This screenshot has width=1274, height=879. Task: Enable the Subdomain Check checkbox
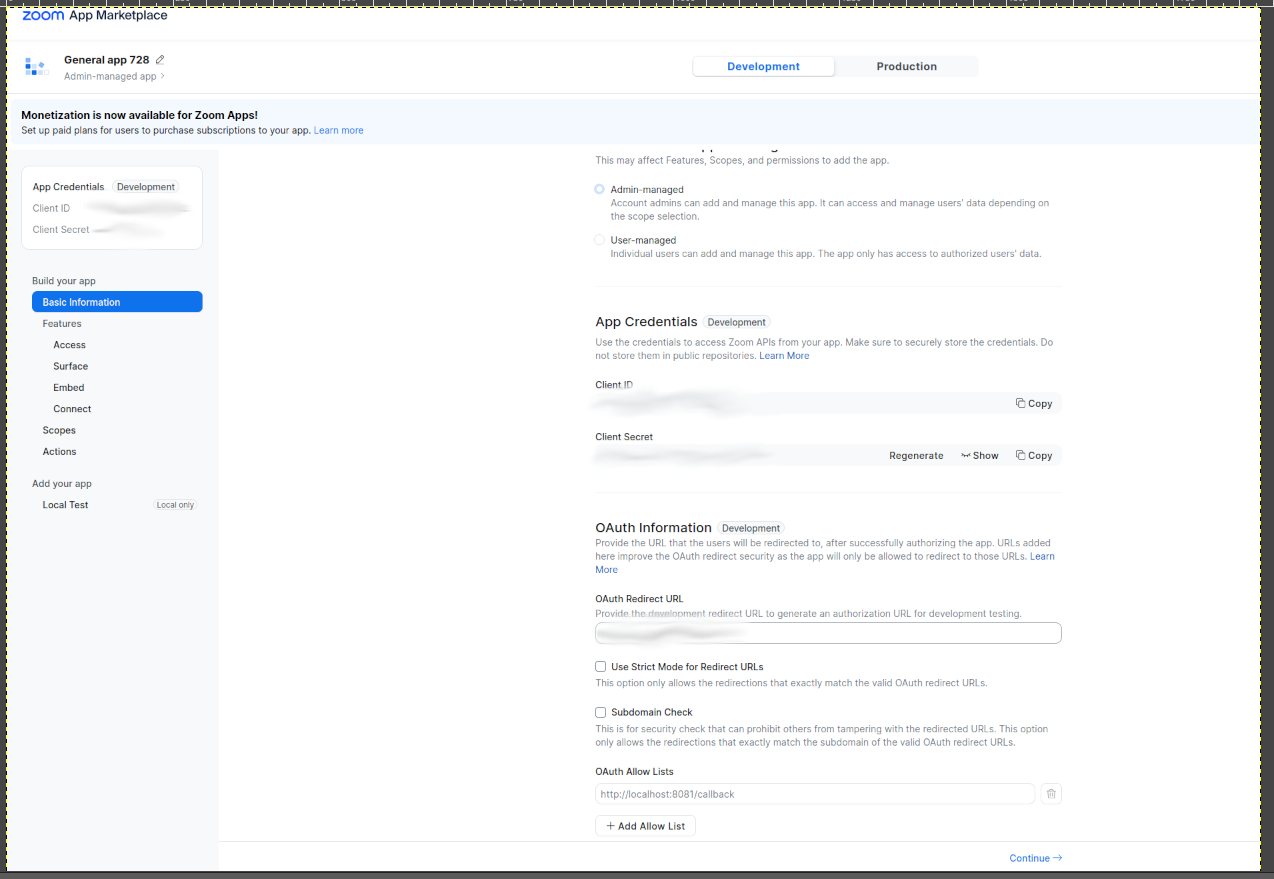pos(601,712)
